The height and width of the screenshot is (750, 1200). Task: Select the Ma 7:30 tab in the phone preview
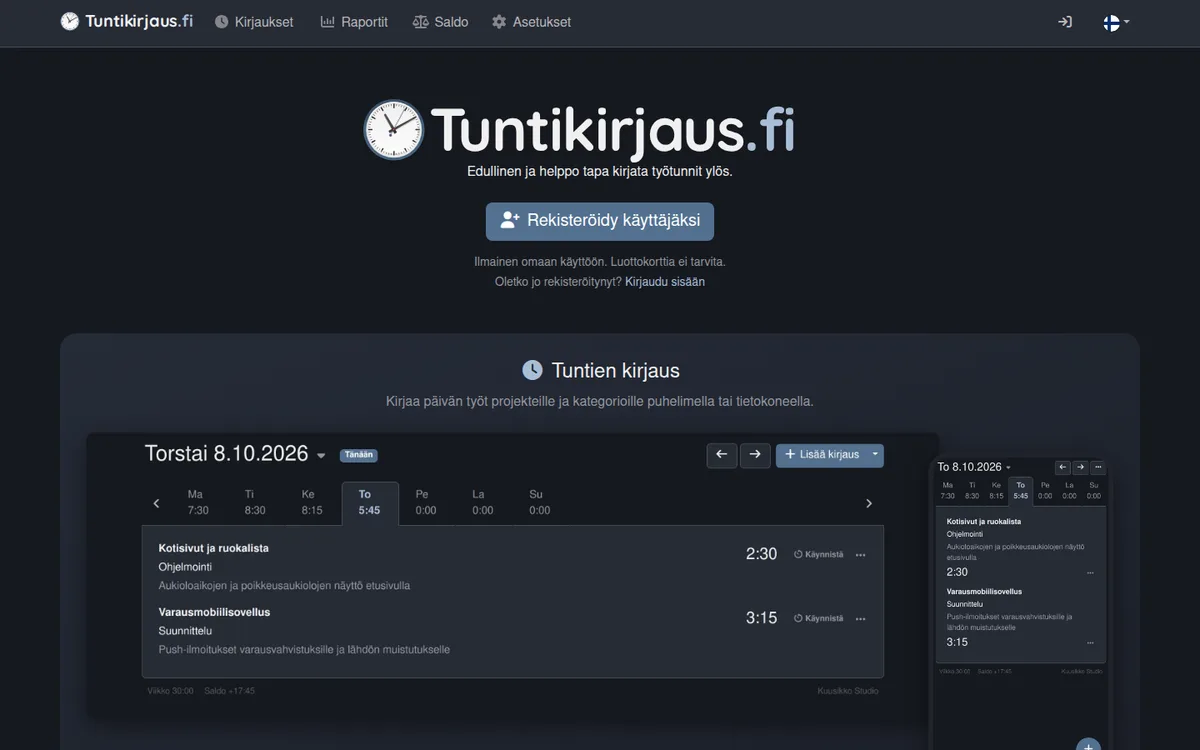click(x=948, y=490)
